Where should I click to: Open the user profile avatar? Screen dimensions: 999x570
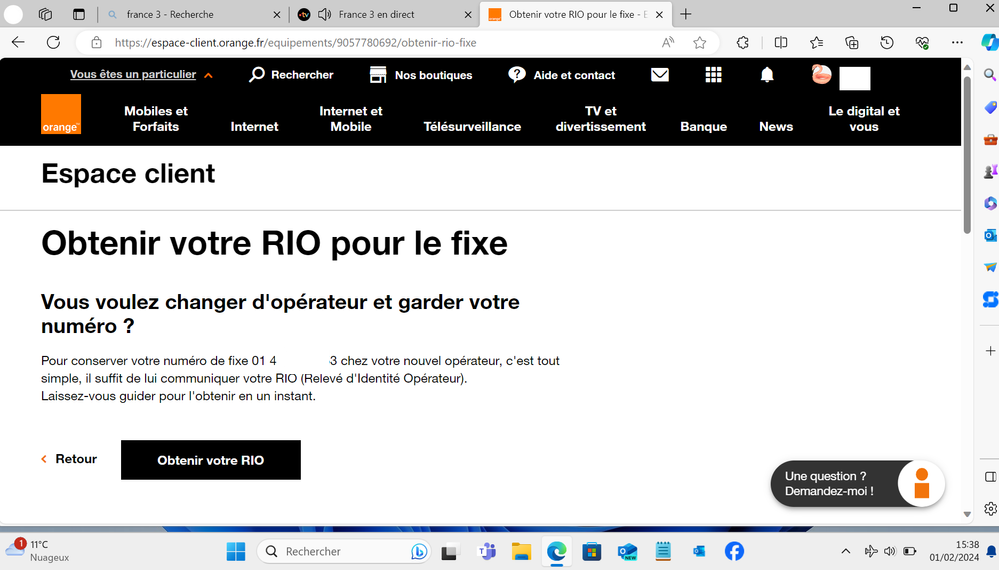821,75
